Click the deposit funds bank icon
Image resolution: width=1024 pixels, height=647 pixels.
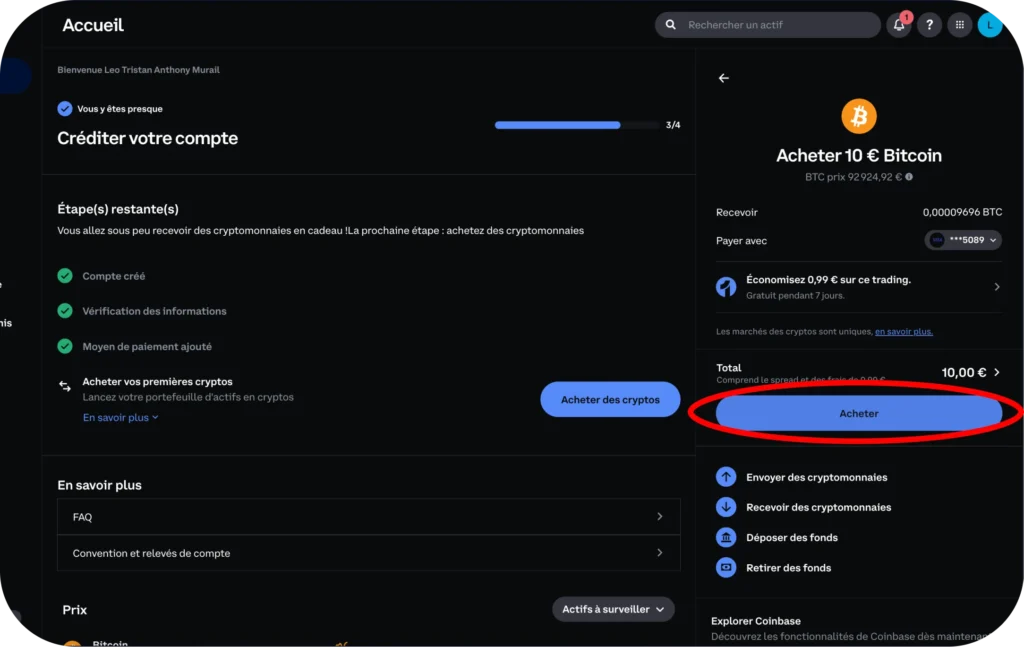pyautogui.click(x=726, y=537)
